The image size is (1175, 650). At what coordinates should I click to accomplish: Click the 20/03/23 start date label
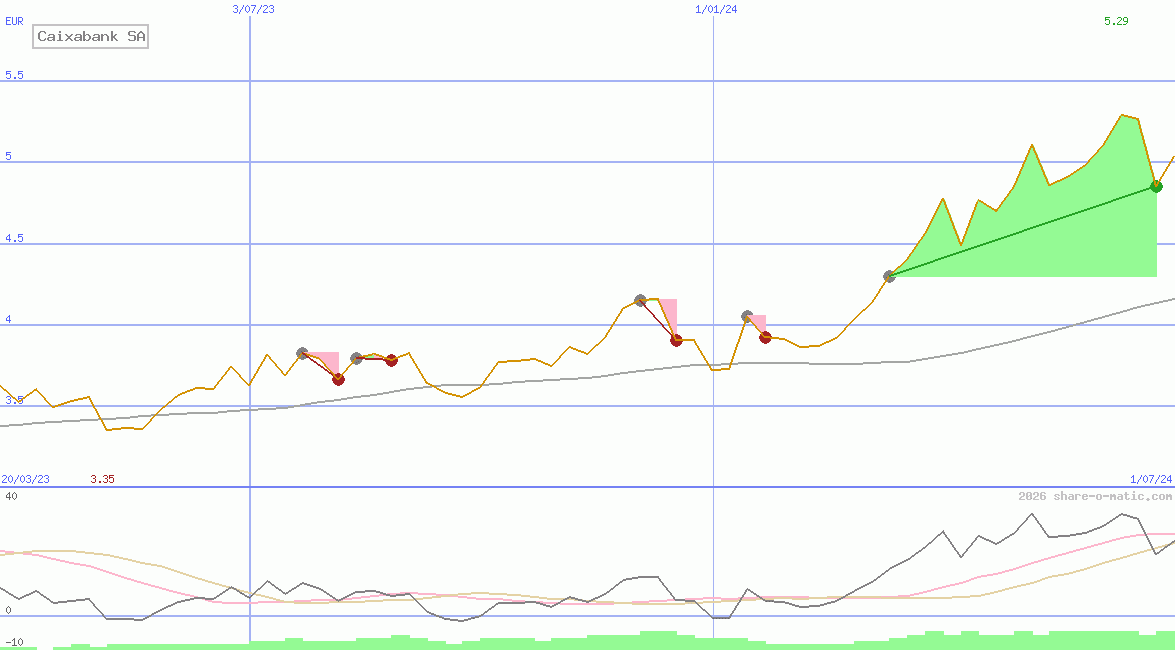point(25,479)
